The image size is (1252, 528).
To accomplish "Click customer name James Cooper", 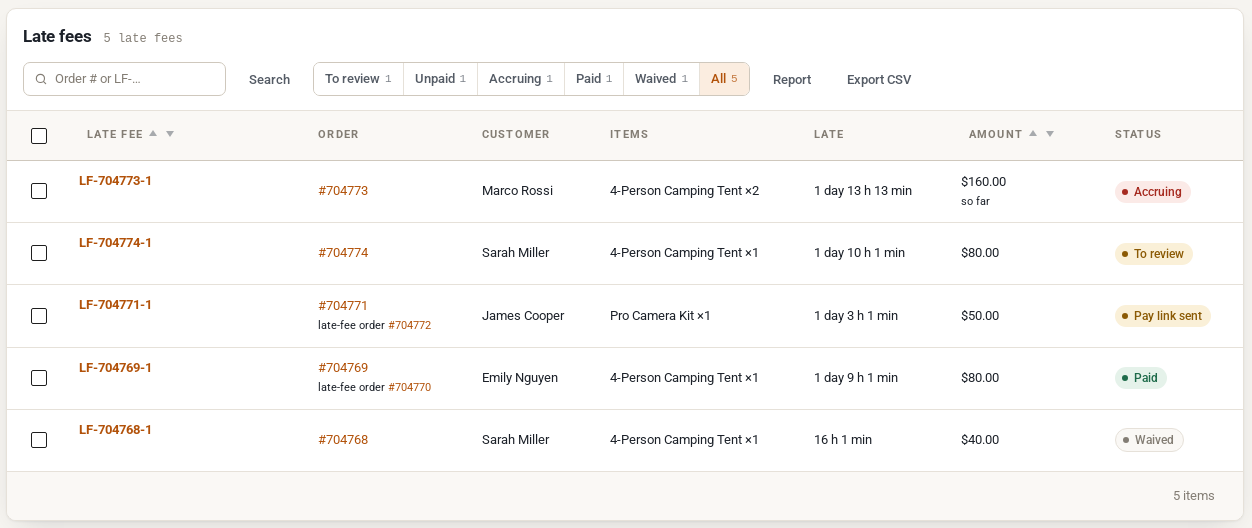I will point(523,316).
